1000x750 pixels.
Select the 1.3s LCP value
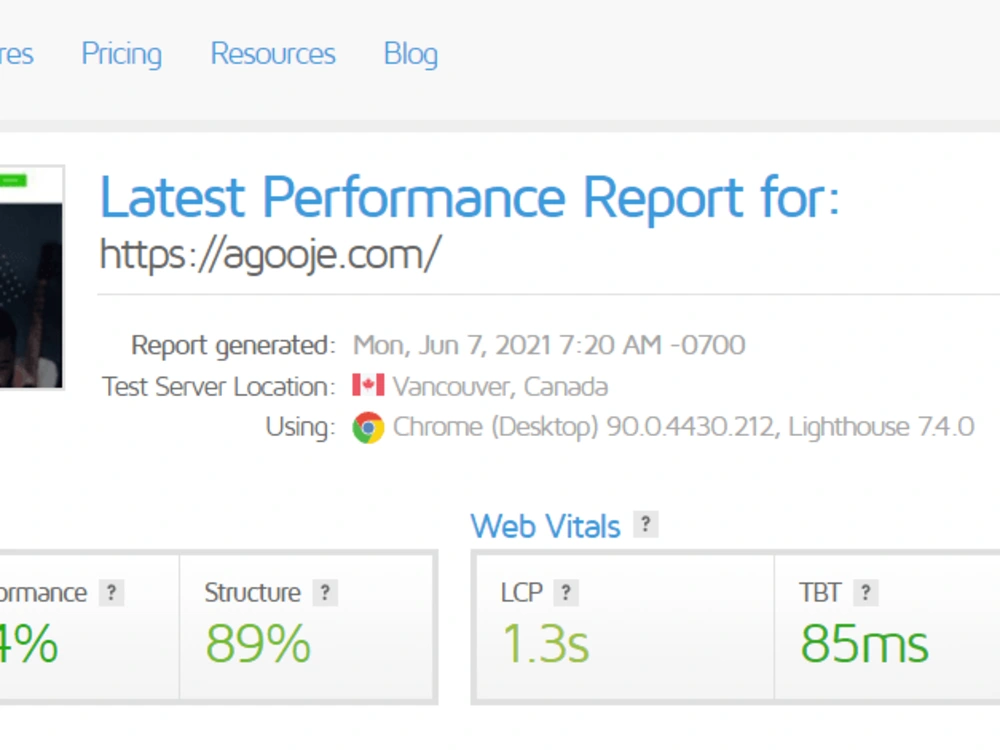(x=545, y=643)
